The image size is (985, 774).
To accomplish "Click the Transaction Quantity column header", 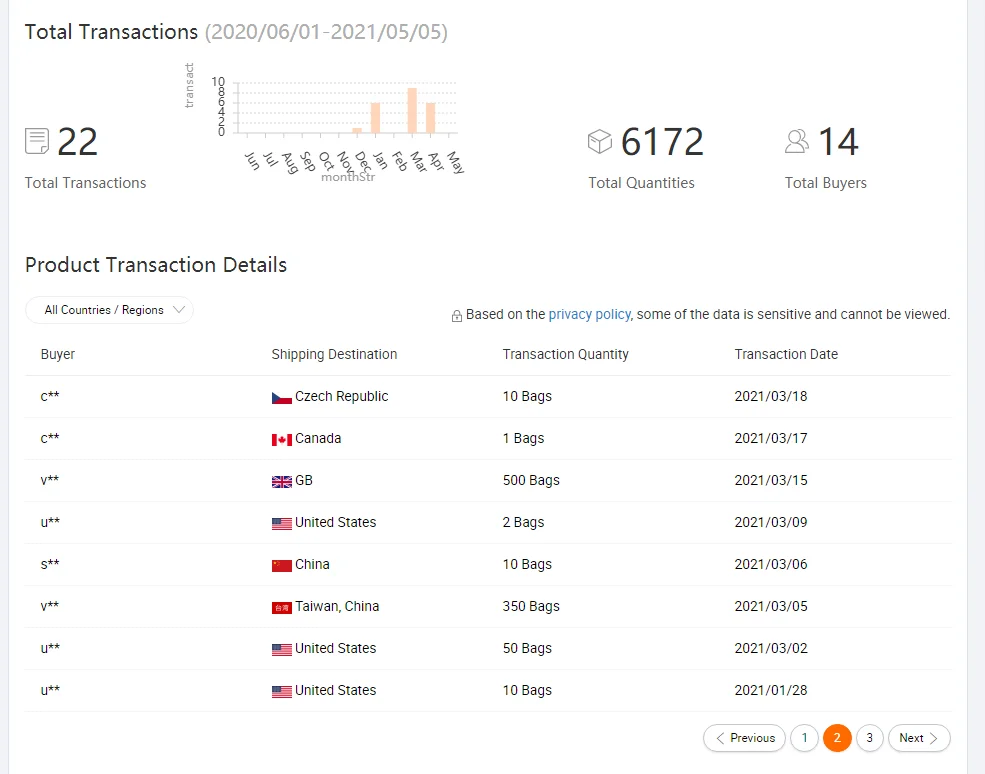I will [x=565, y=354].
